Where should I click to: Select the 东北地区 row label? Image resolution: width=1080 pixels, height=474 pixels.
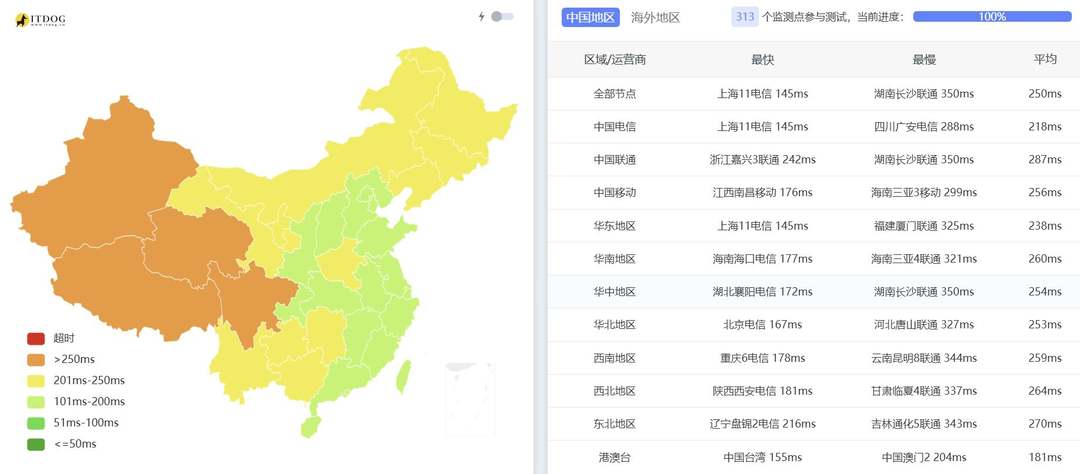click(x=615, y=424)
